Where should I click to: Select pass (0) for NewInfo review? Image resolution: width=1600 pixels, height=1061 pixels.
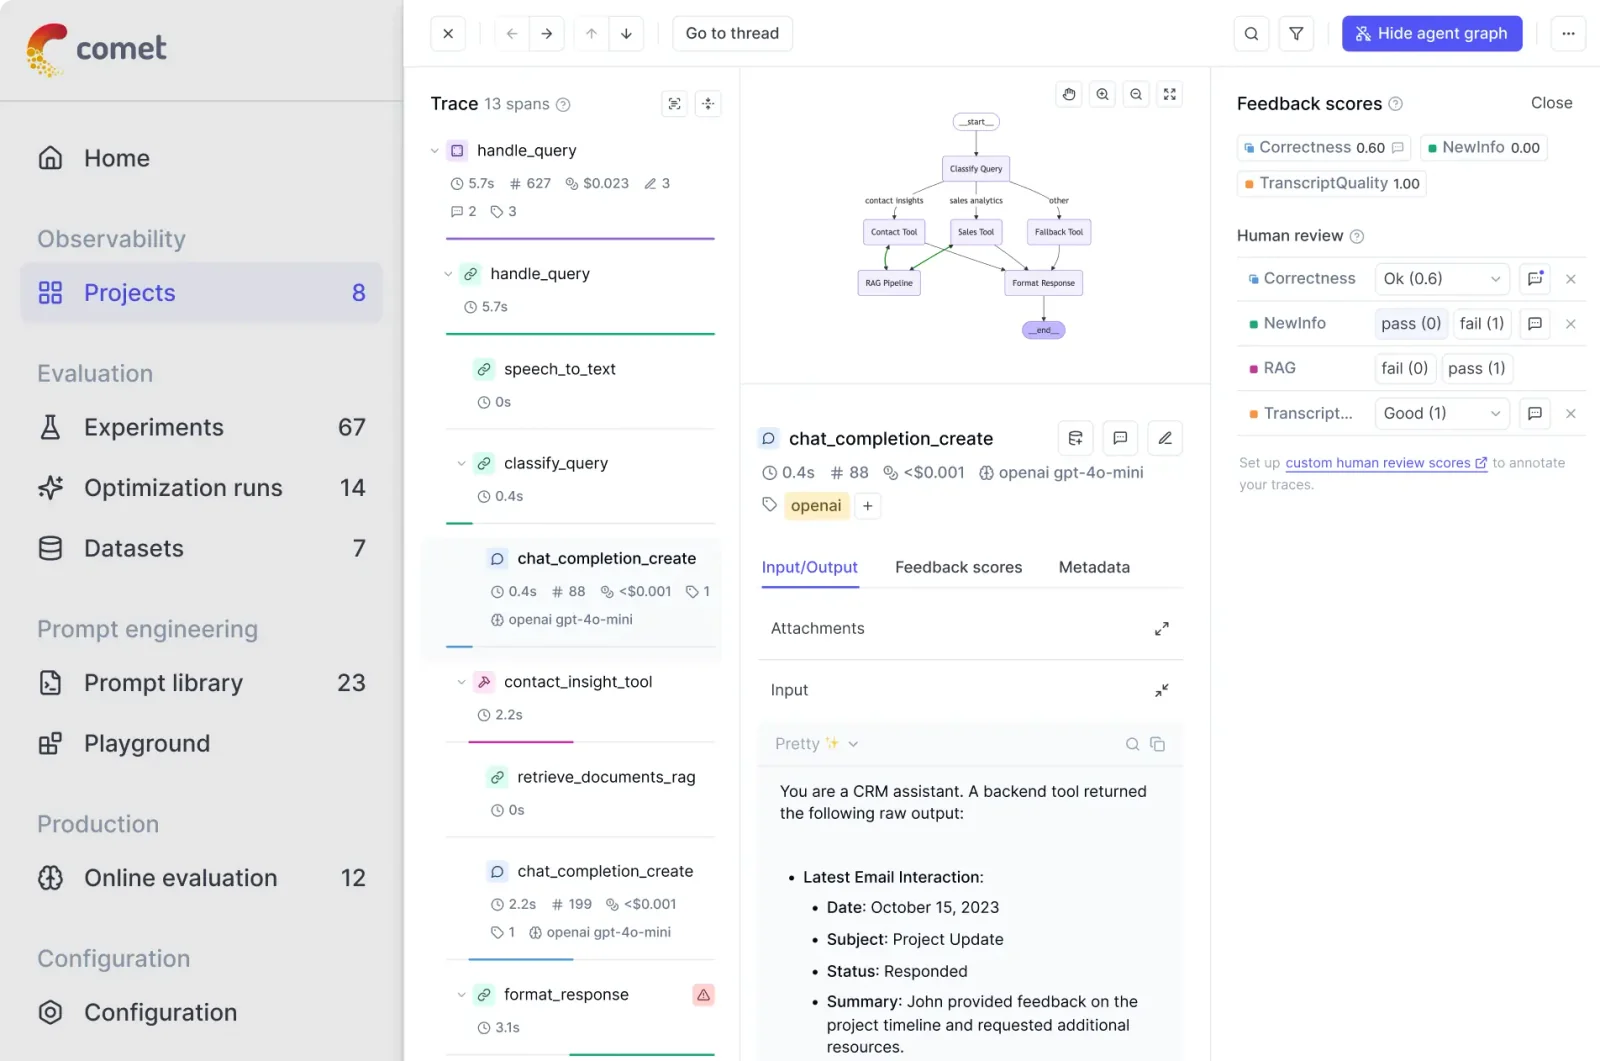1410,323
